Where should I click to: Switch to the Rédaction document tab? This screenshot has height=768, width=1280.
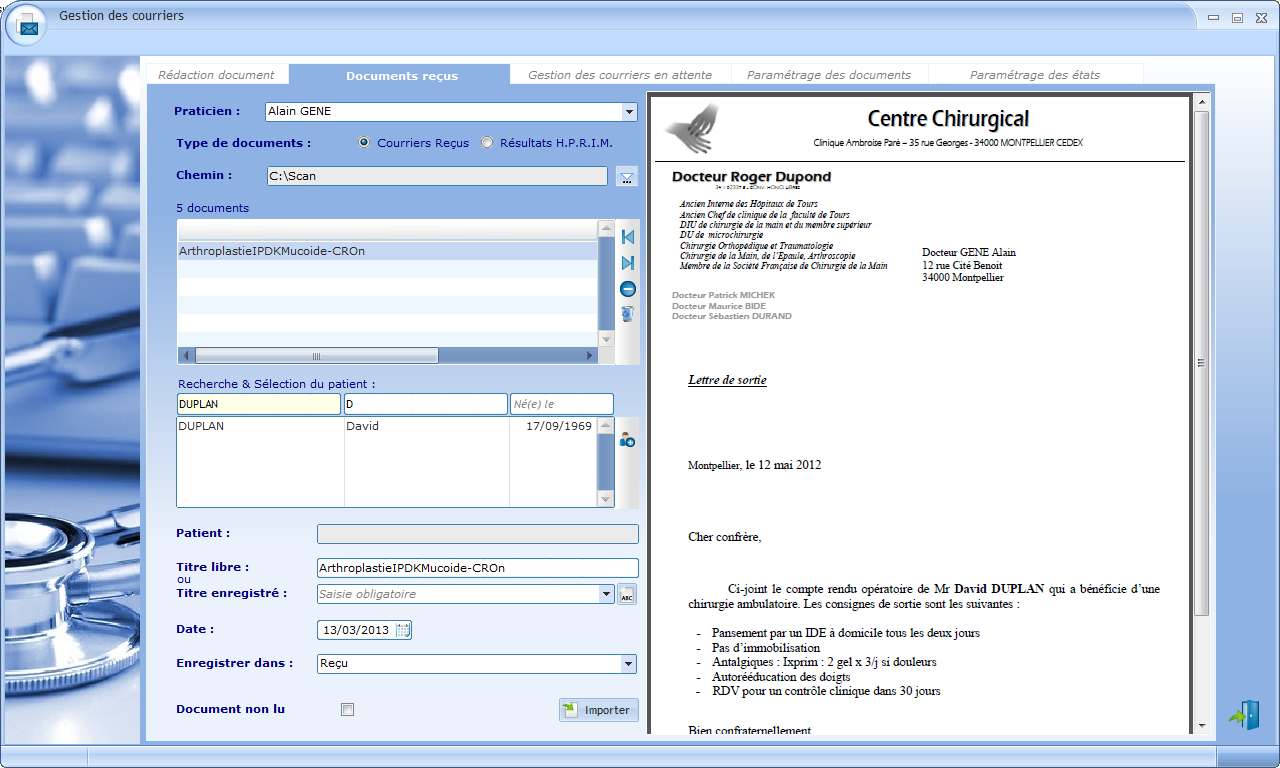click(216, 75)
